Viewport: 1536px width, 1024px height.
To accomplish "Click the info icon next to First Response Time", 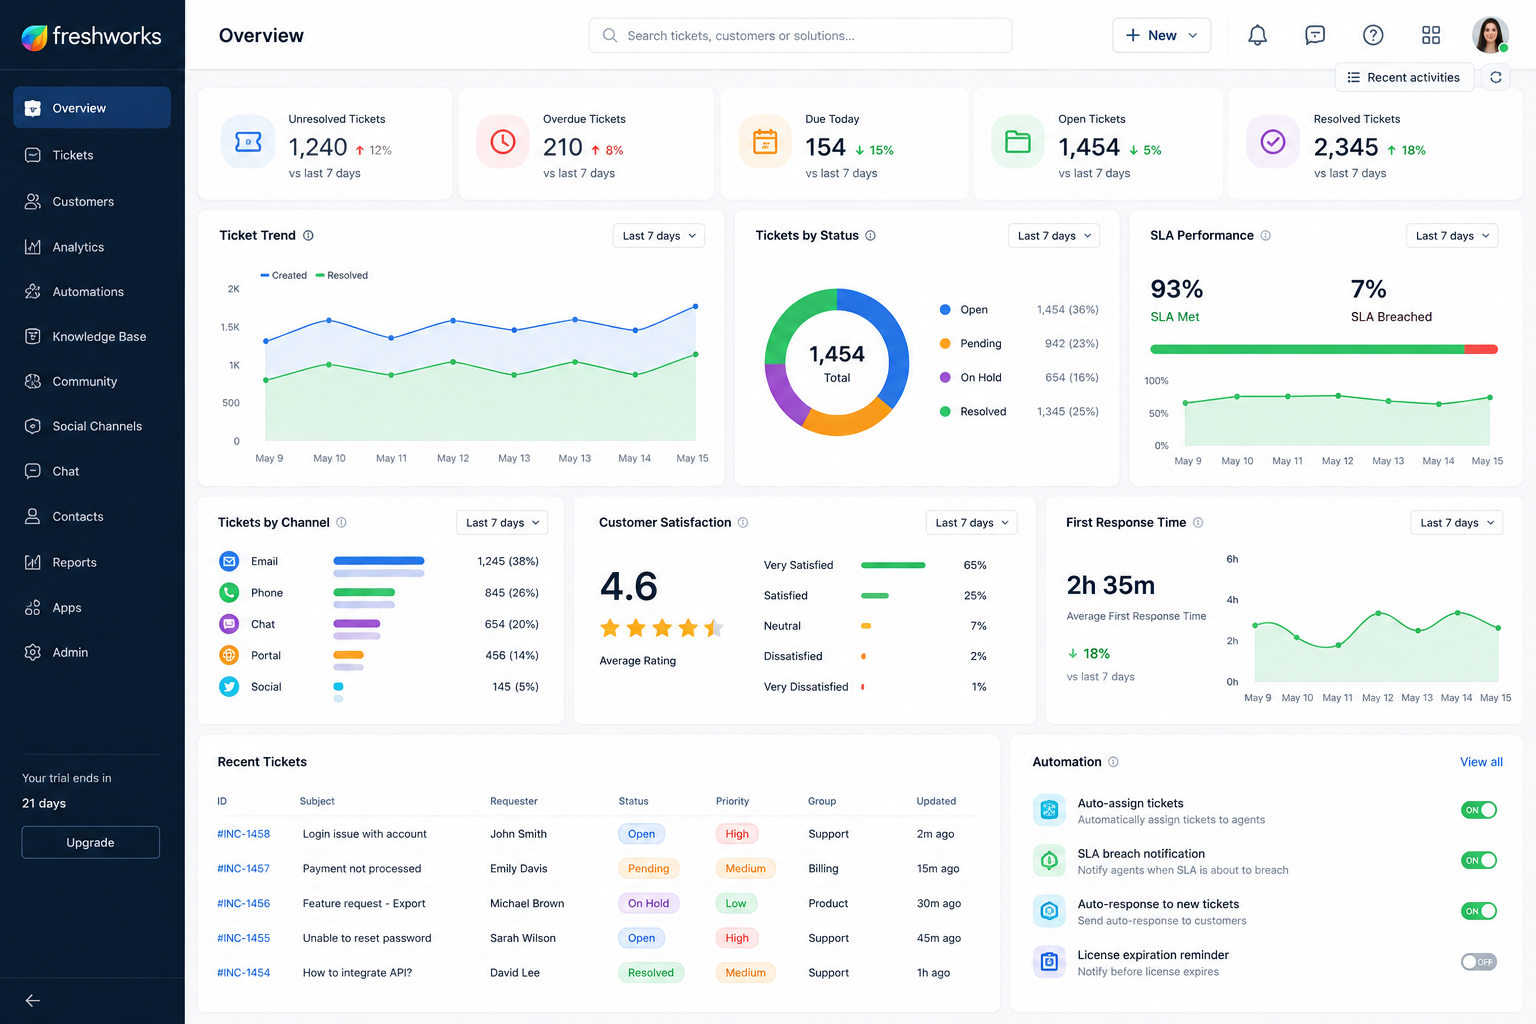I will 1198,523.
